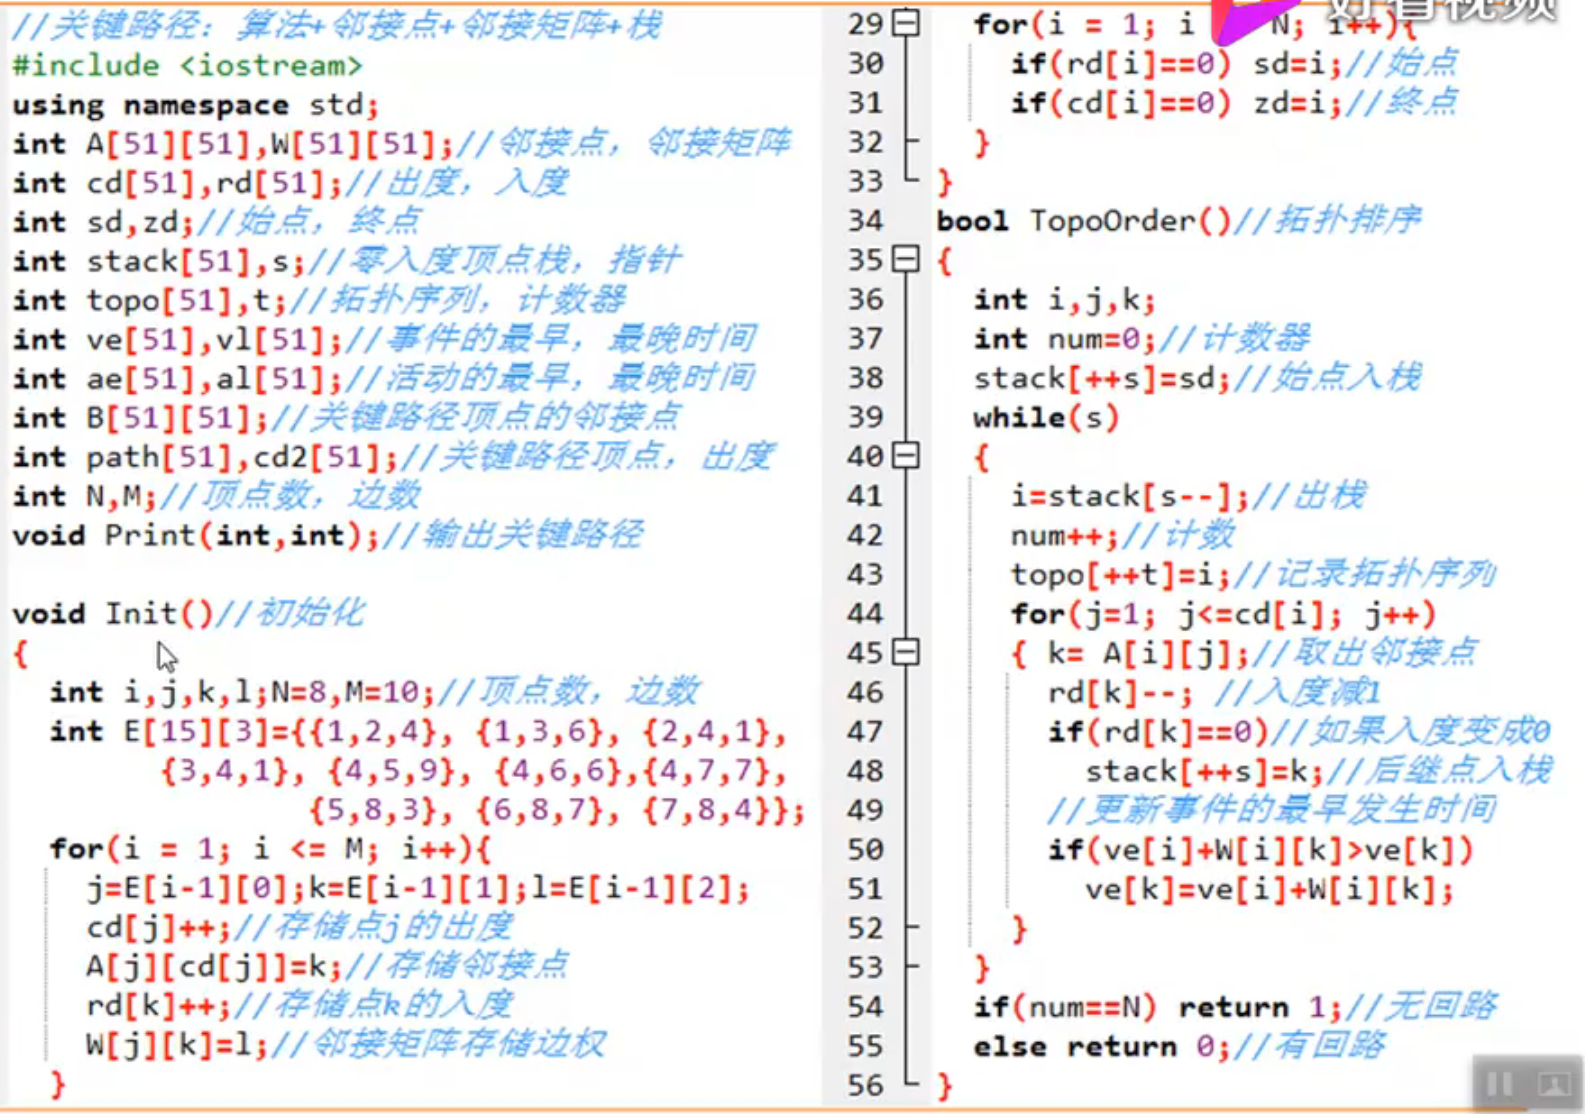Click the 'int sd,zd;' declaration
The image size is (1585, 1114).
[104, 222]
